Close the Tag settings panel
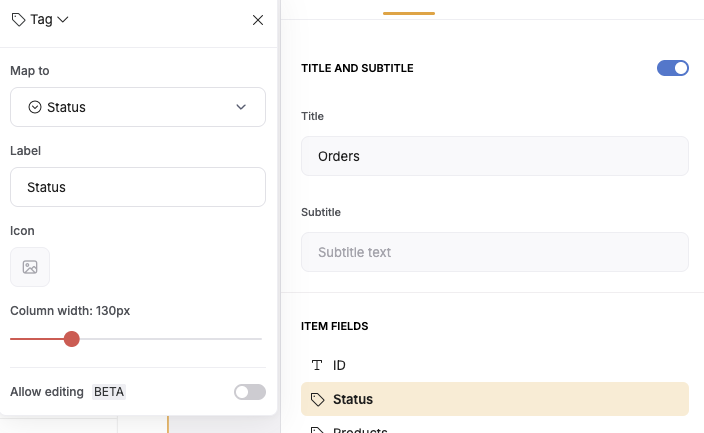The height and width of the screenshot is (433, 704). (258, 20)
